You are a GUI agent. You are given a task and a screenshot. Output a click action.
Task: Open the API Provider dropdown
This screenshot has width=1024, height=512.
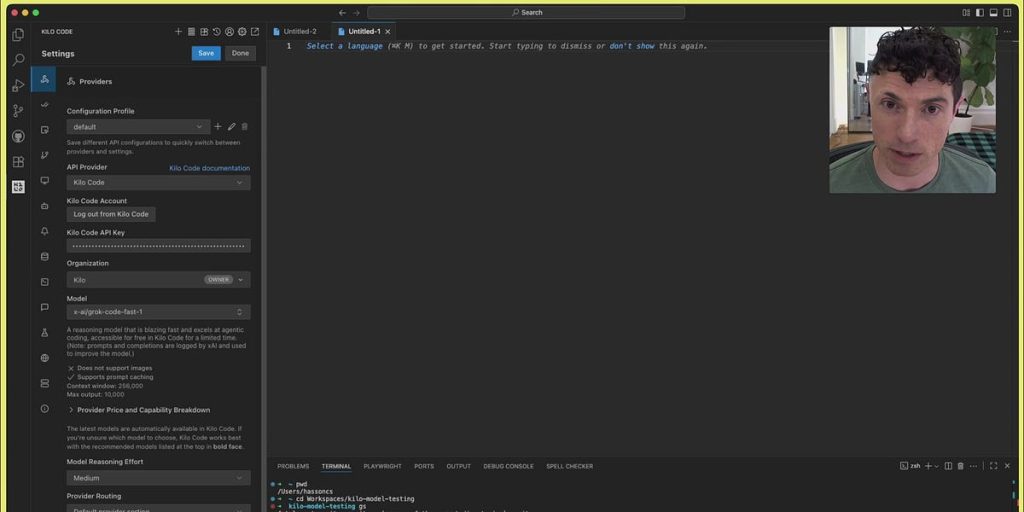click(158, 183)
